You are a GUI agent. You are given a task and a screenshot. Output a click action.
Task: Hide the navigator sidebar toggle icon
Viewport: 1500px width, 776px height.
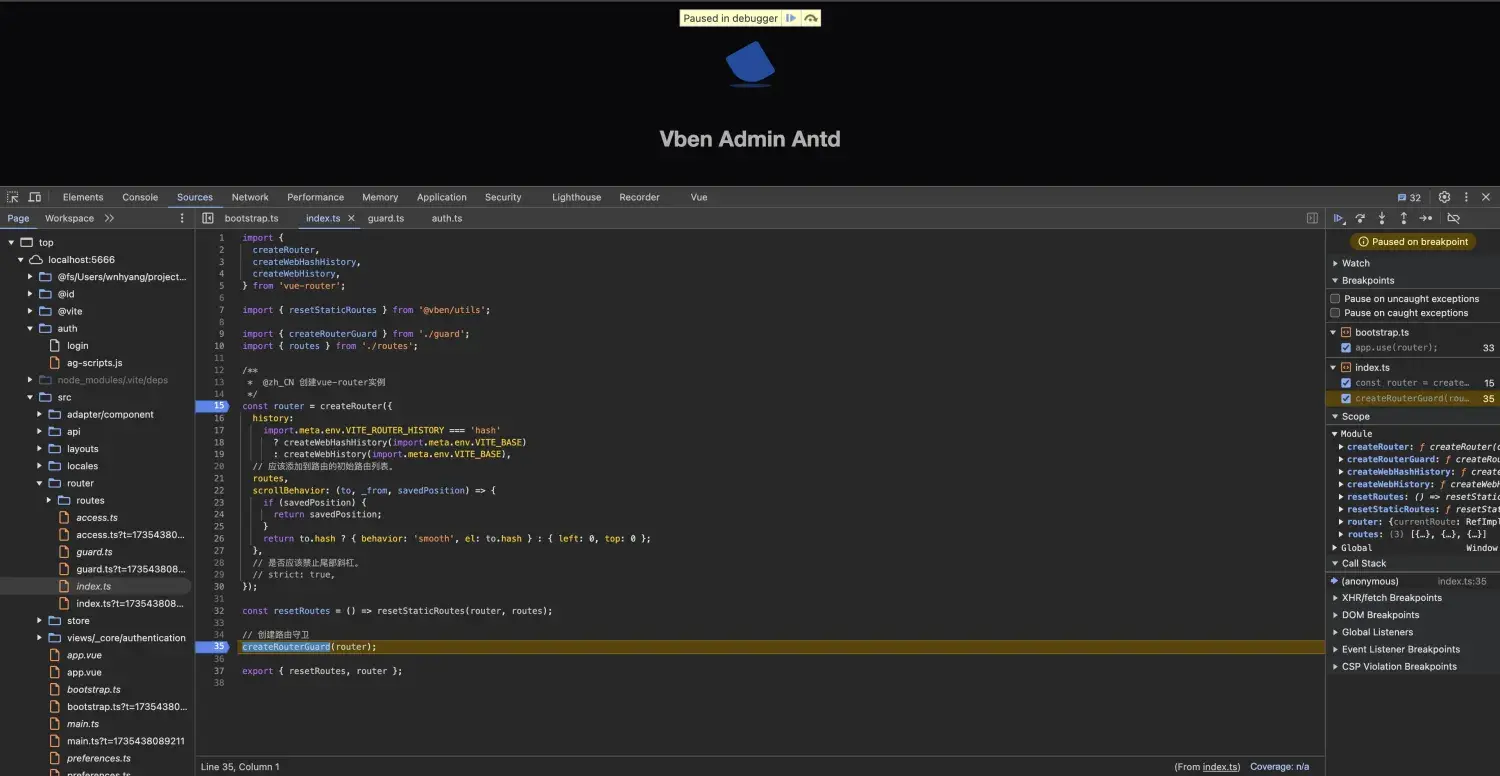[x=208, y=218]
